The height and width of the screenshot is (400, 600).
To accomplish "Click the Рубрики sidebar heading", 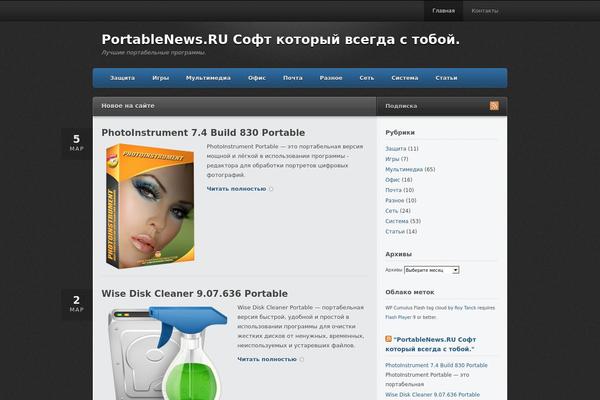I will 400,132.
